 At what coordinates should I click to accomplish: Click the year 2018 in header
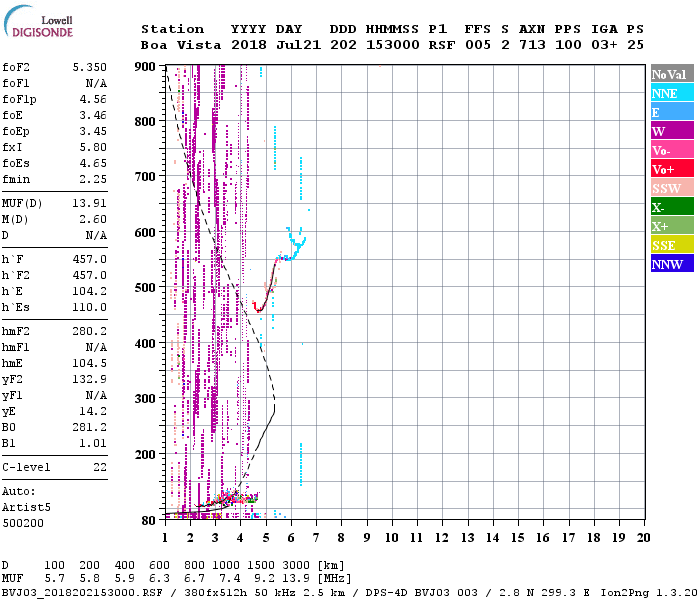[x=249, y=45]
